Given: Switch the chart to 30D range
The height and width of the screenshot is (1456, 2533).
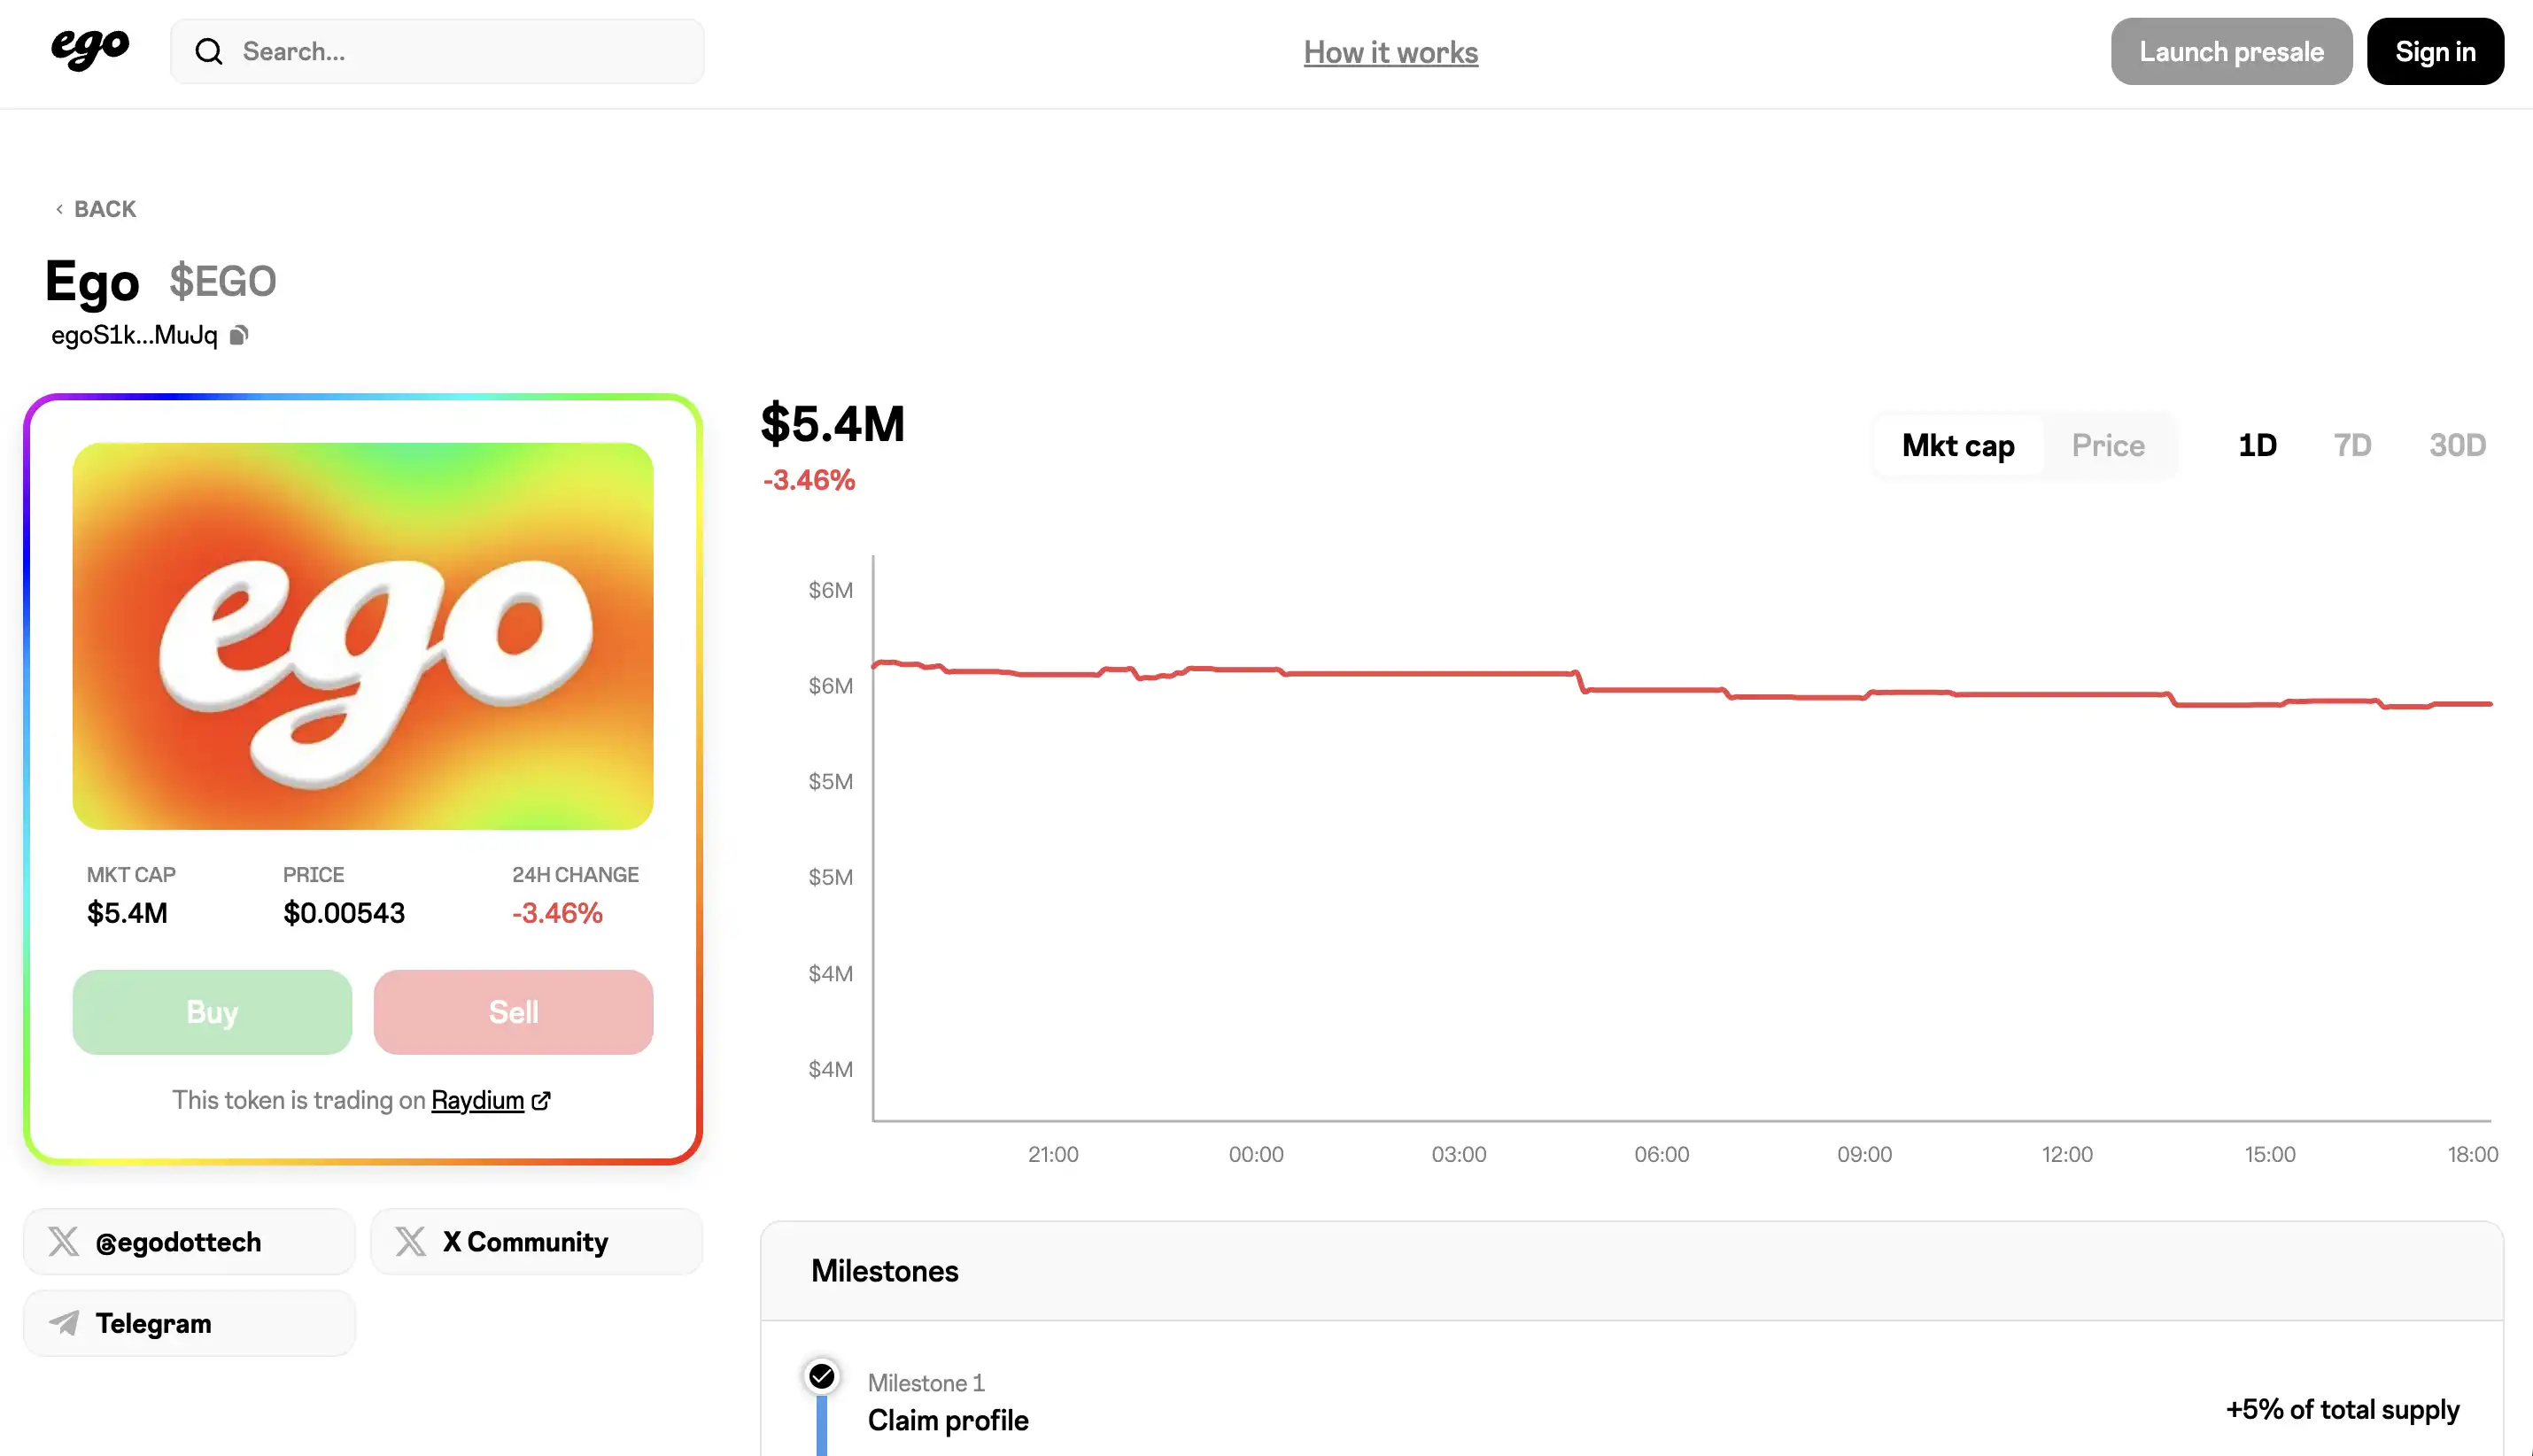Looking at the screenshot, I should coord(2457,446).
